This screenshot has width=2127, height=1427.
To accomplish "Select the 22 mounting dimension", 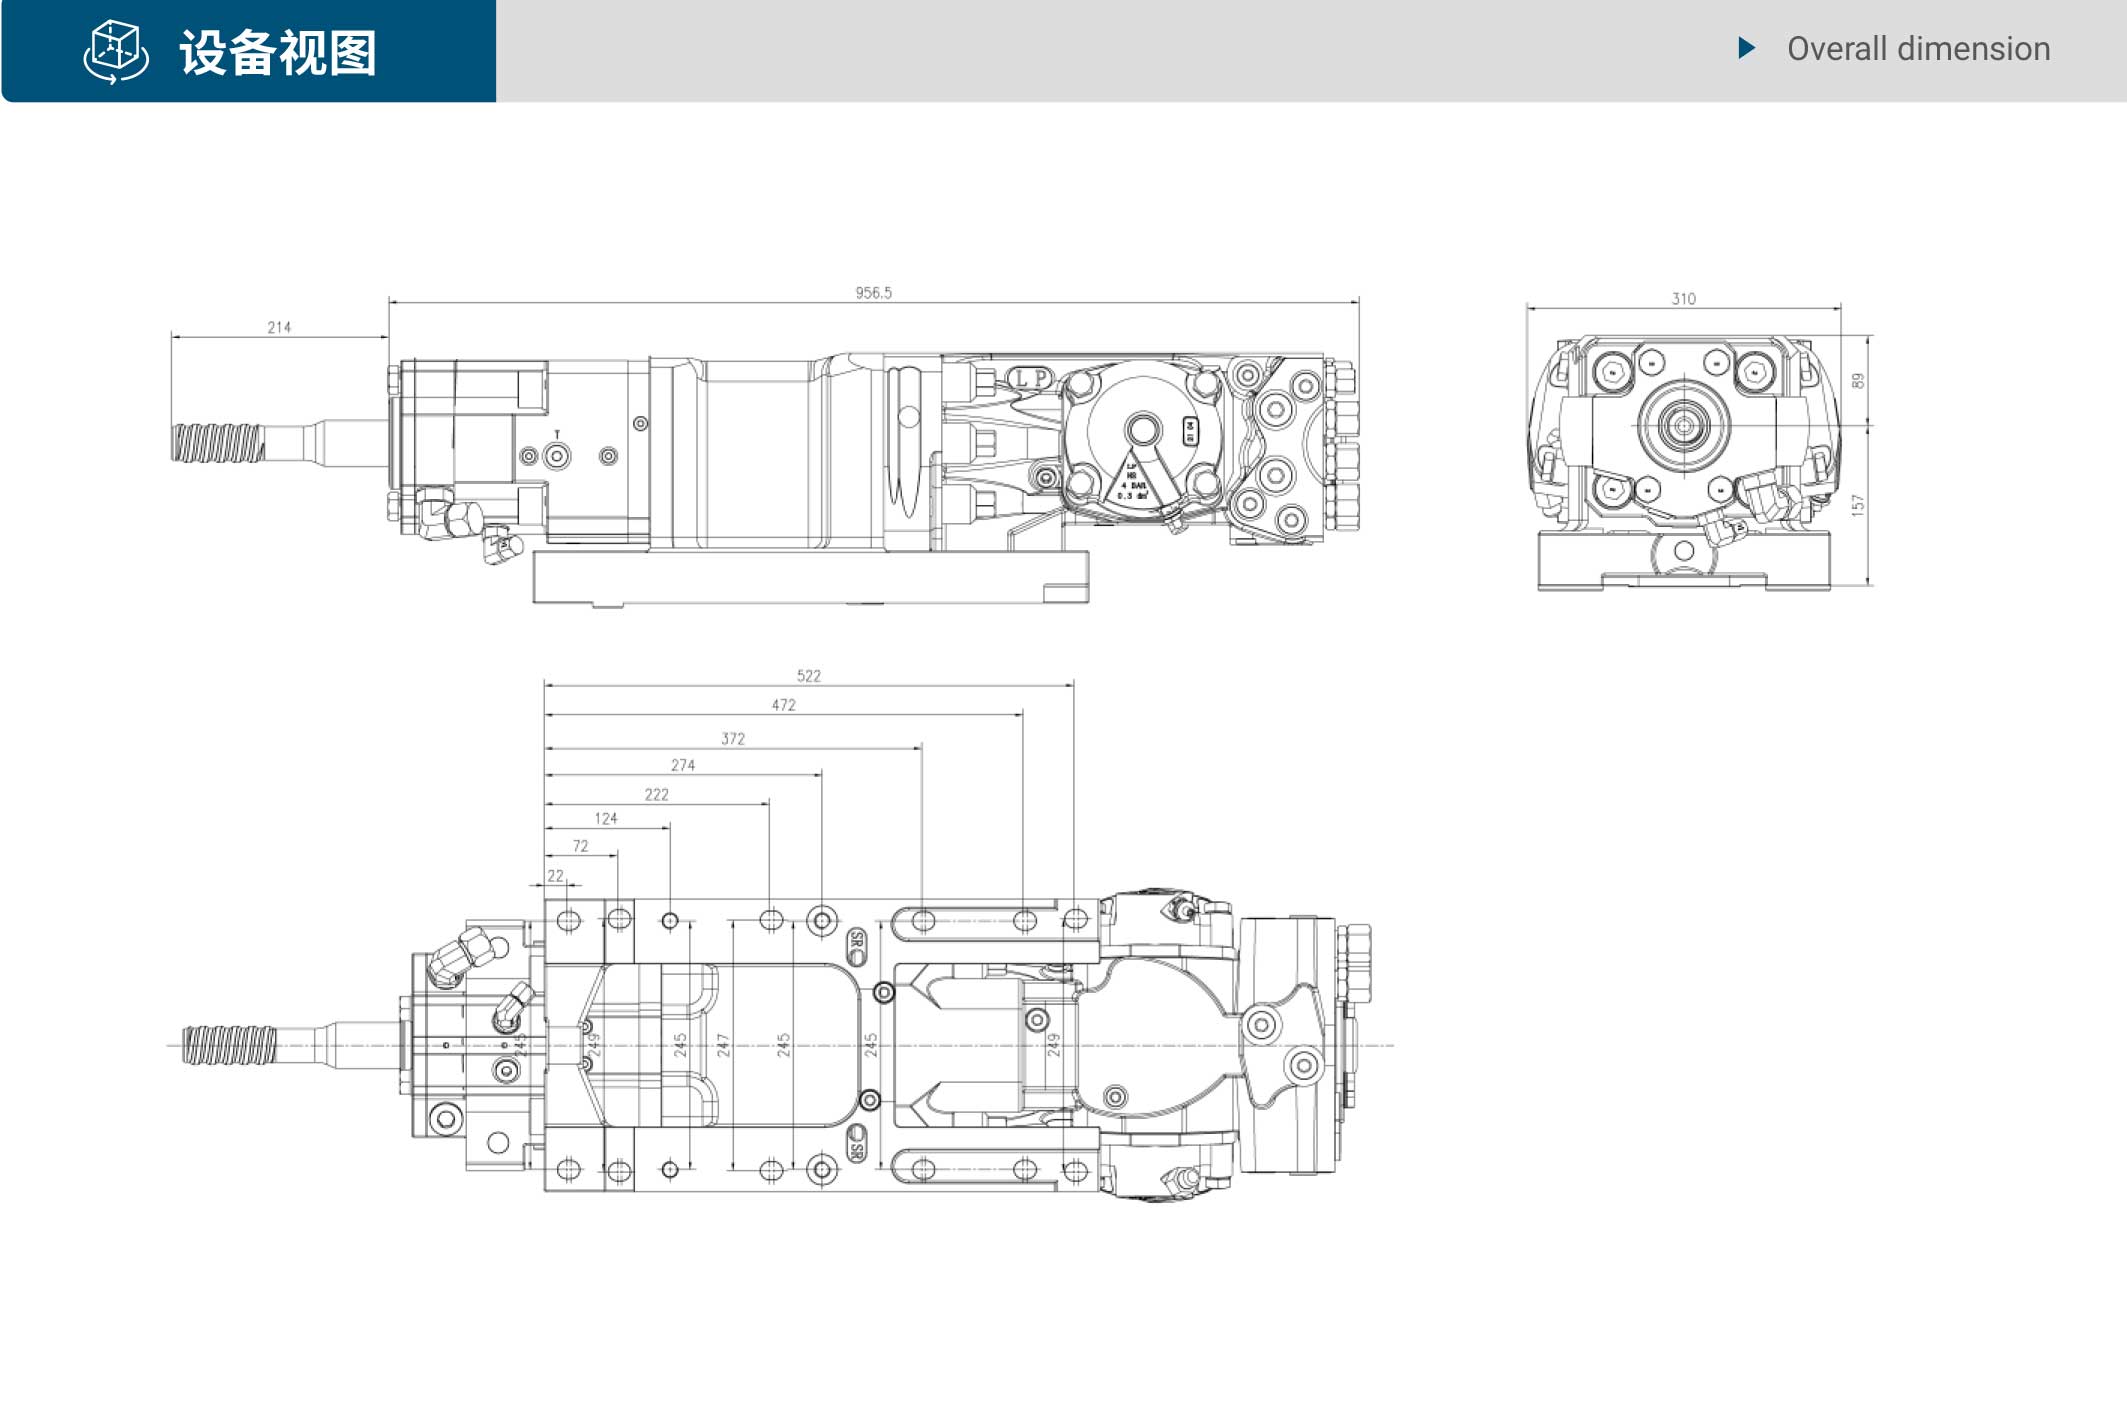I will [x=555, y=876].
